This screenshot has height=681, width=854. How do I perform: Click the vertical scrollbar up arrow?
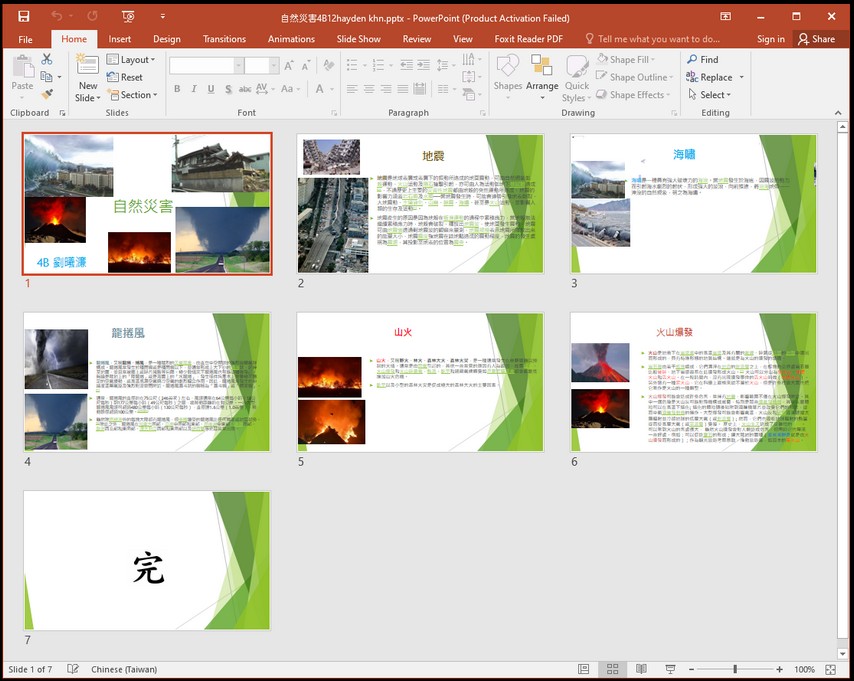click(842, 127)
